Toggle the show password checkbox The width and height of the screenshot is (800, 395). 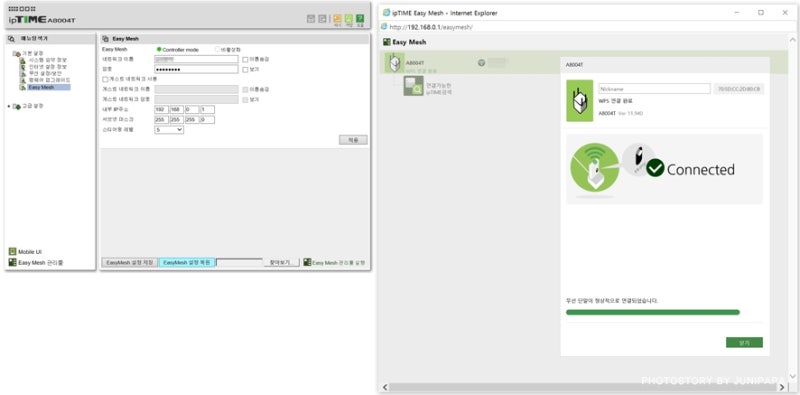[x=245, y=69]
